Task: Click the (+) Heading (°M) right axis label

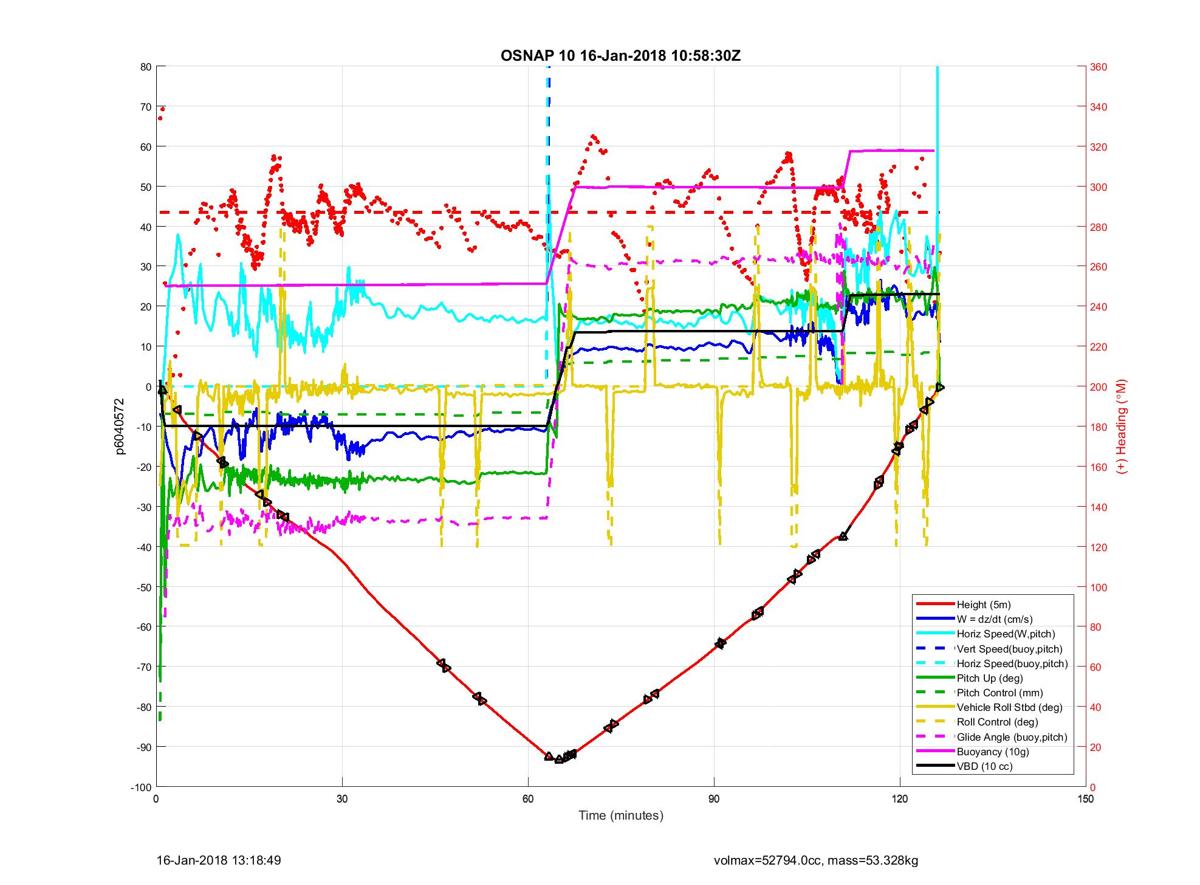Action: click(1121, 426)
